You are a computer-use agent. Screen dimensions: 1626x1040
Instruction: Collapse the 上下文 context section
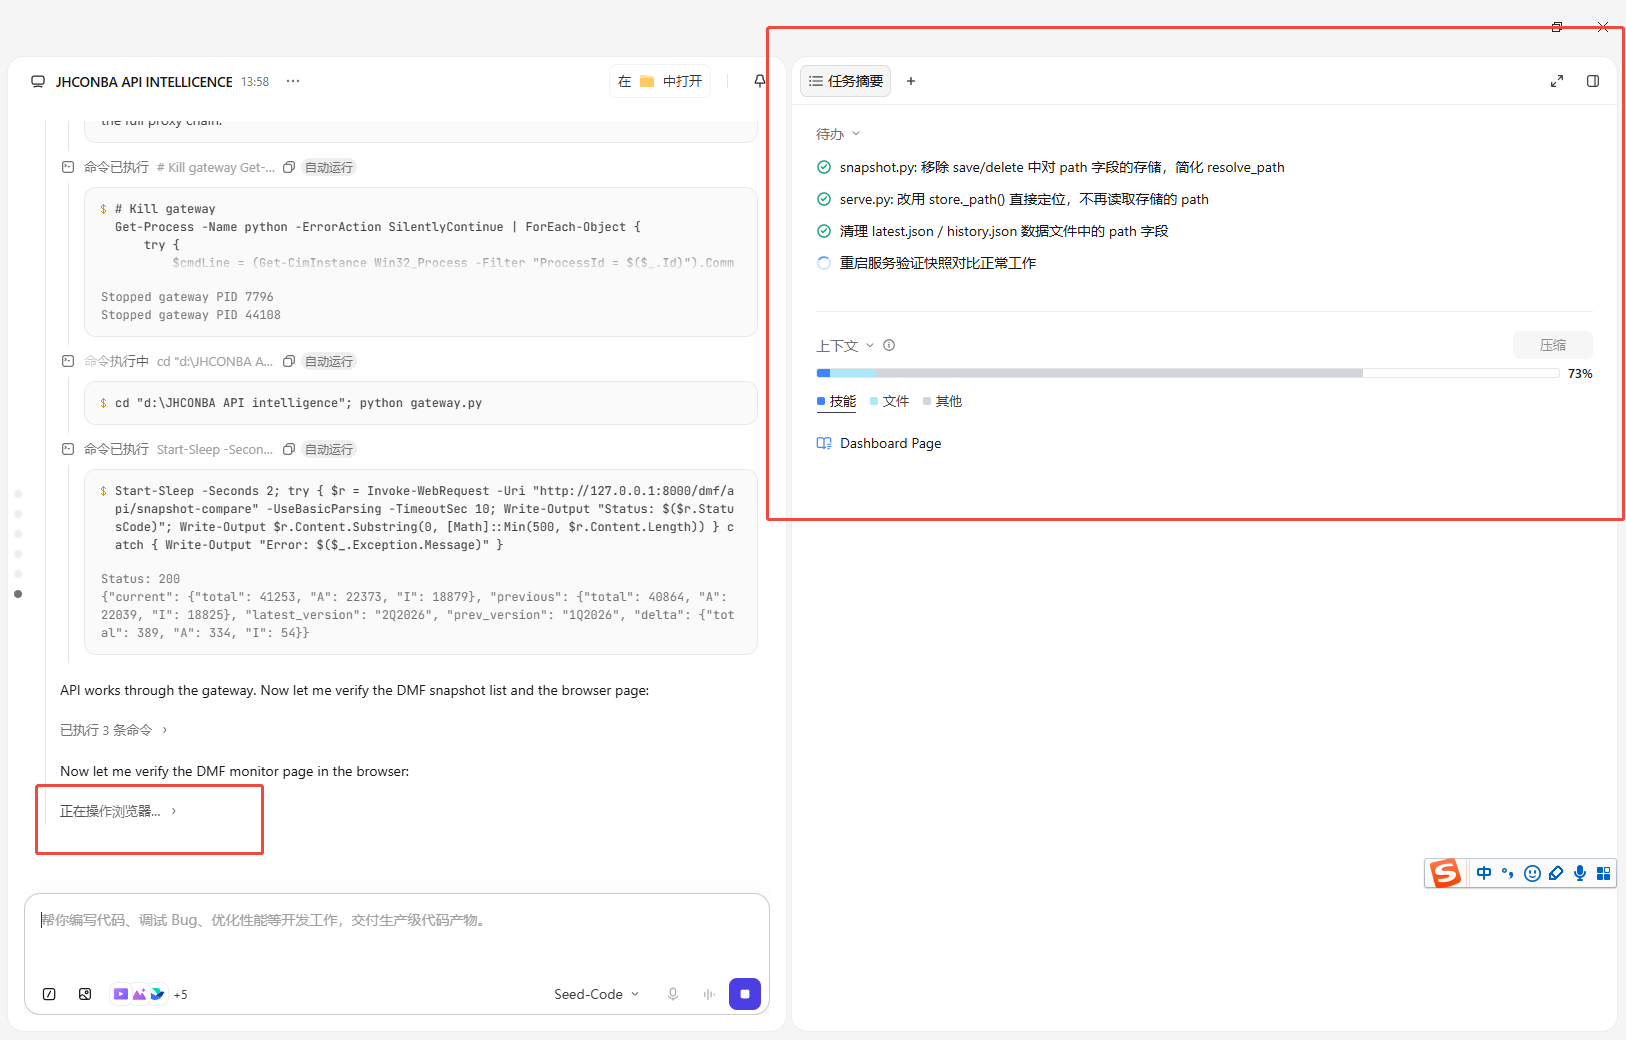(845, 346)
